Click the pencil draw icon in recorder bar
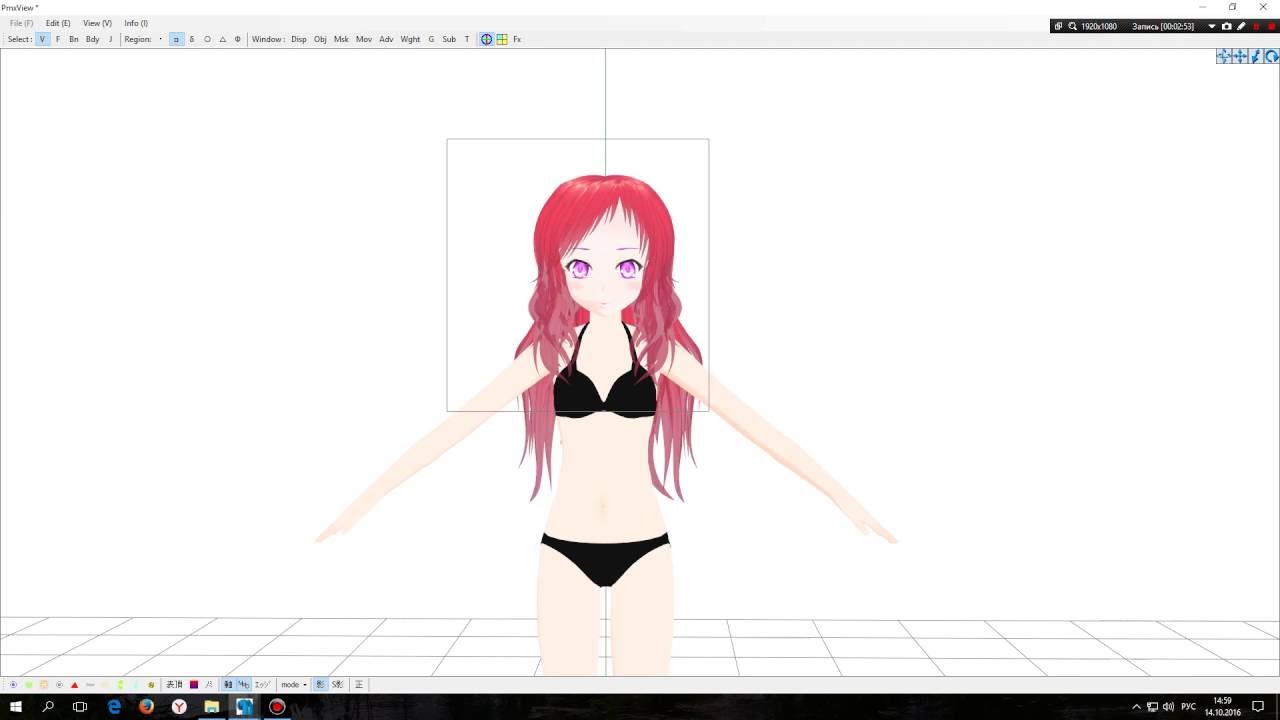The height and width of the screenshot is (720, 1280). tap(1242, 26)
